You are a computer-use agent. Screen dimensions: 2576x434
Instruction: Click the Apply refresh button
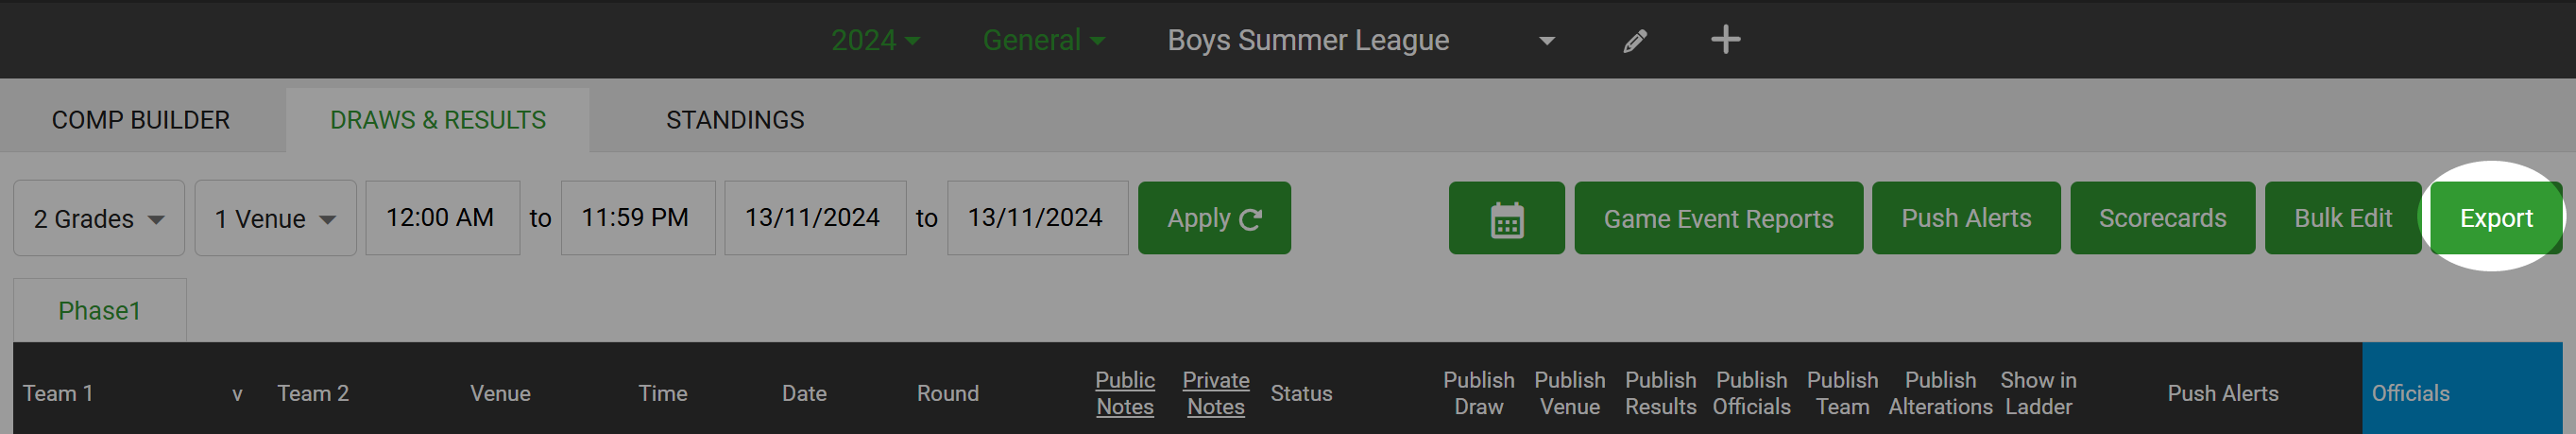pyautogui.click(x=1214, y=218)
